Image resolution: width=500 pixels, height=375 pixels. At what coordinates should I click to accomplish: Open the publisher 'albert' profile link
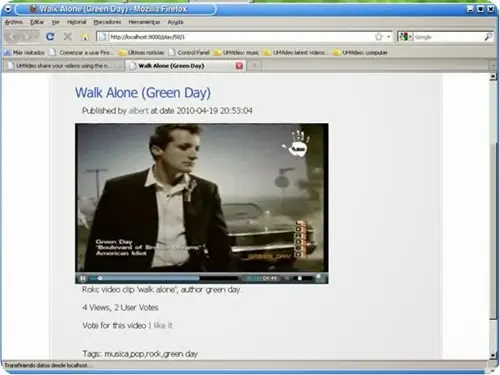click(138, 111)
